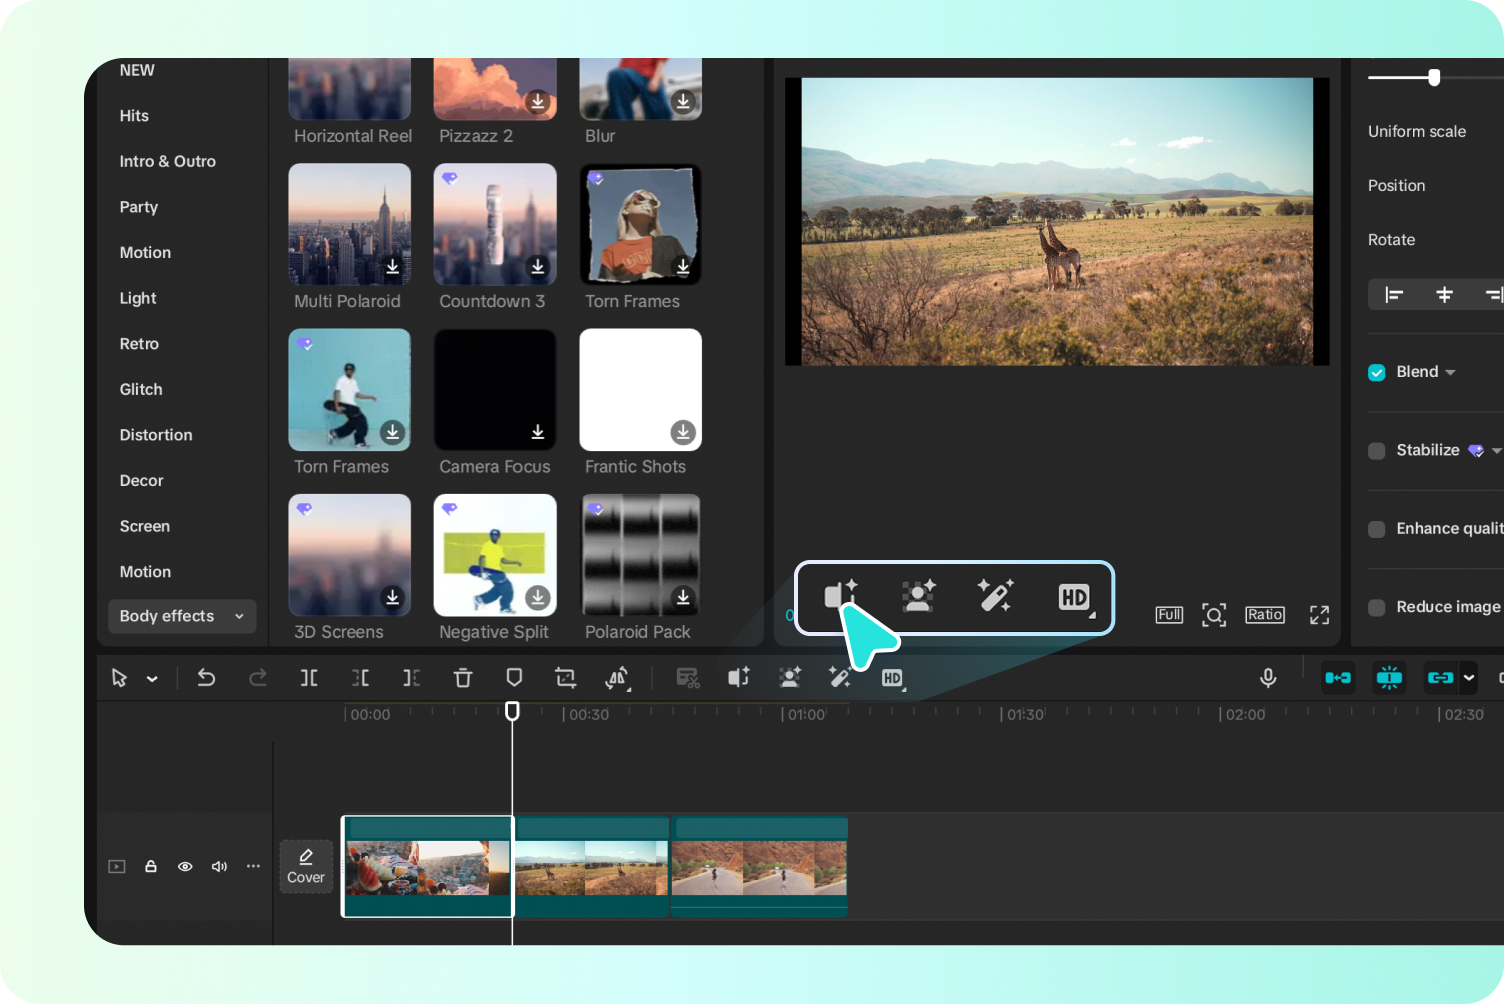Select the Retro category in the sidebar
Screen dimensions: 1504x1004
[139, 343]
